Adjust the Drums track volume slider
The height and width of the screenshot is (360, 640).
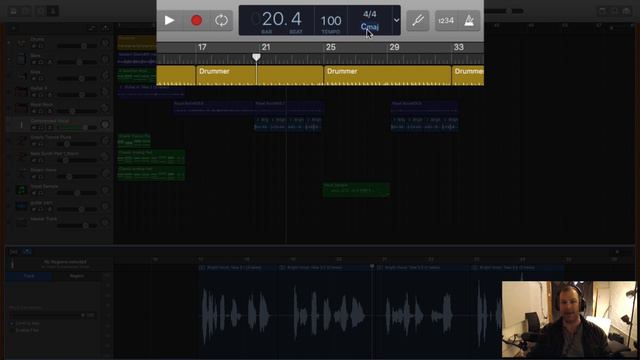click(x=77, y=46)
